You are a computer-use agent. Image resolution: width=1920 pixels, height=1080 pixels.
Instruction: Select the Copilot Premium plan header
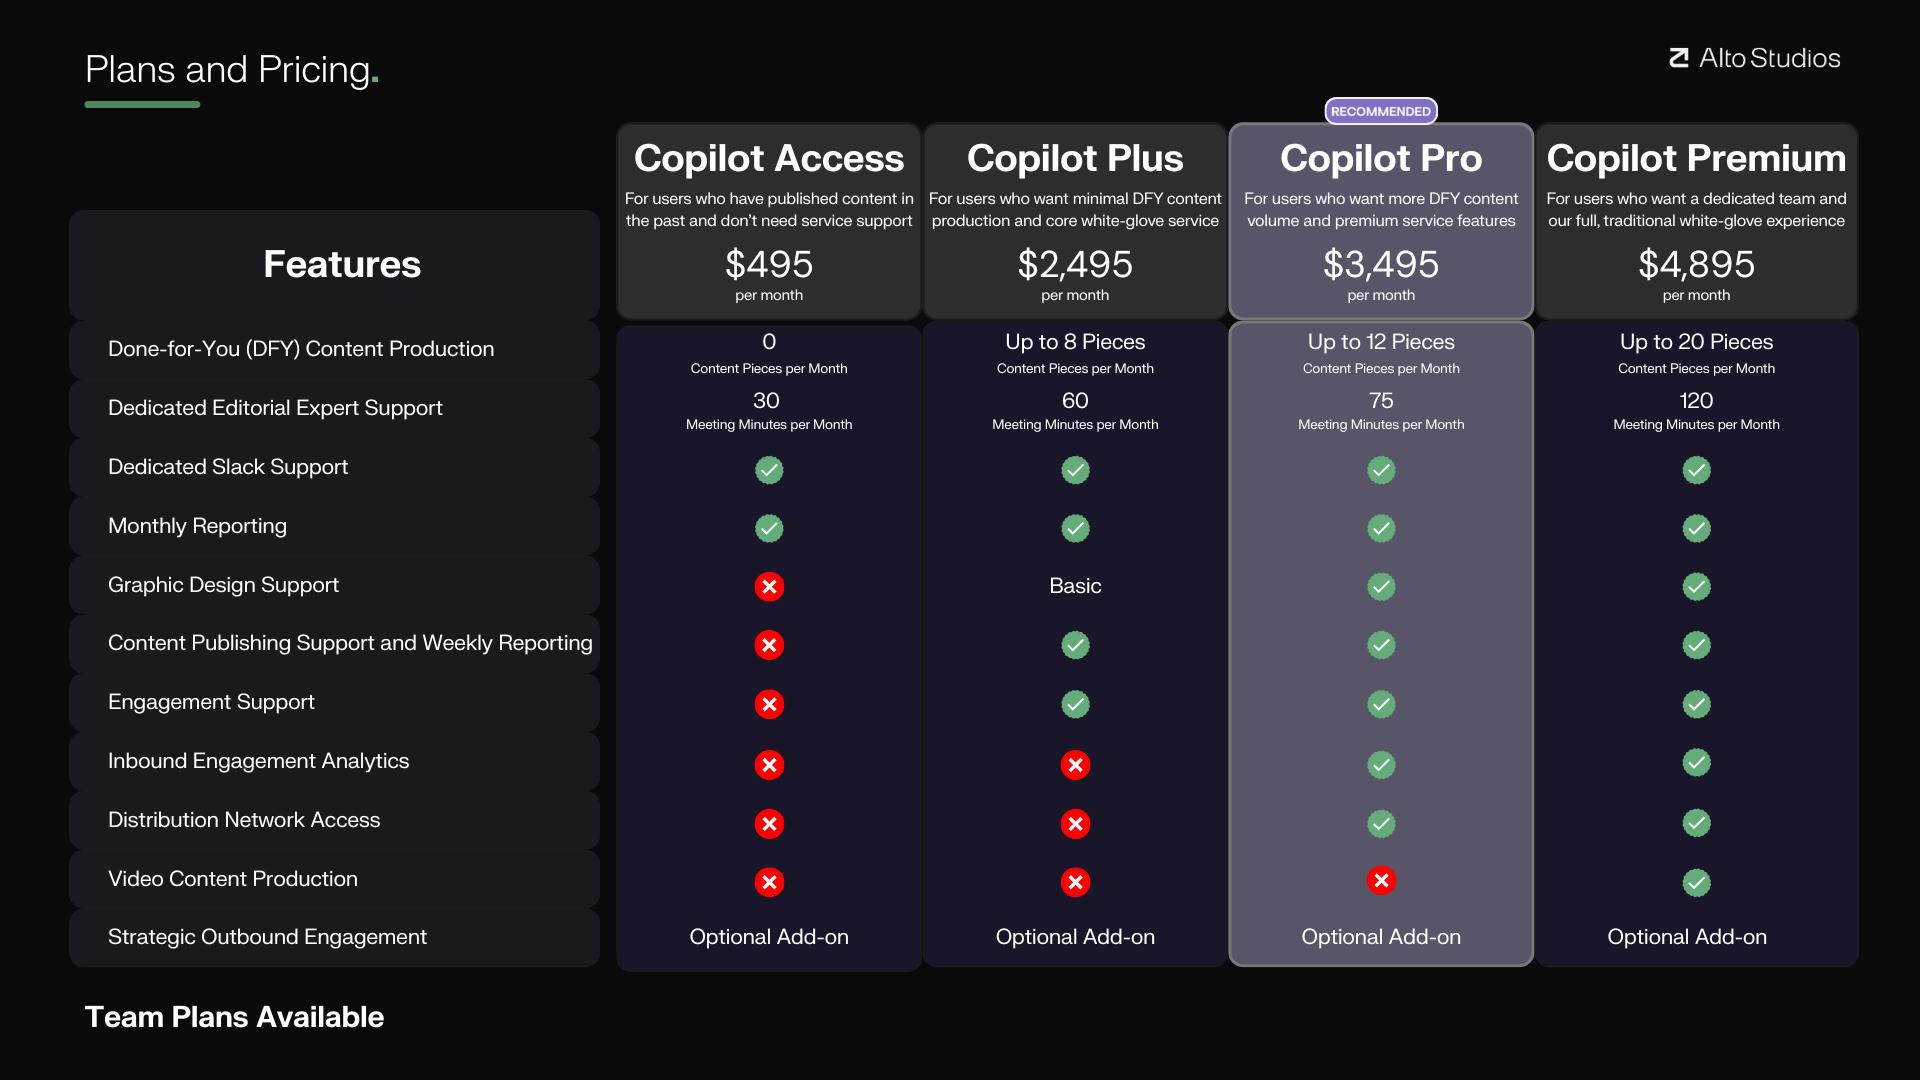pos(1696,158)
